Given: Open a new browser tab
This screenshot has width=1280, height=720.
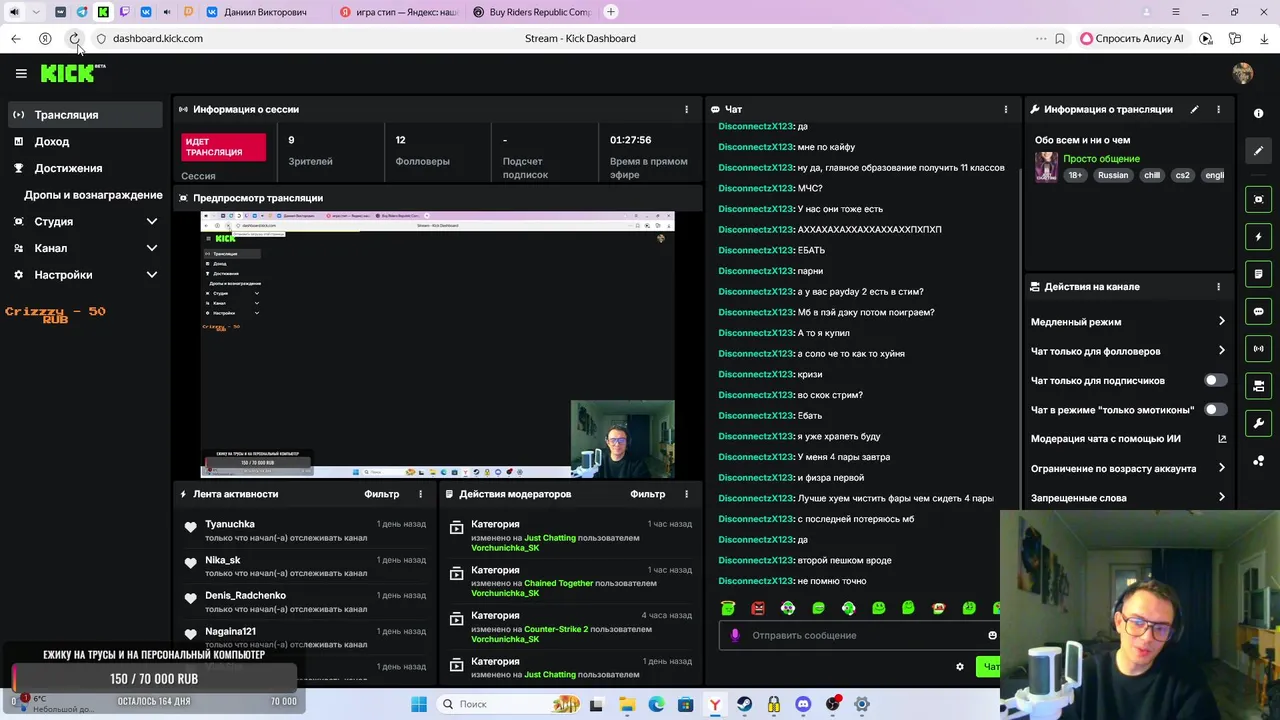Looking at the screenshot, I should [x=611, y=12].
